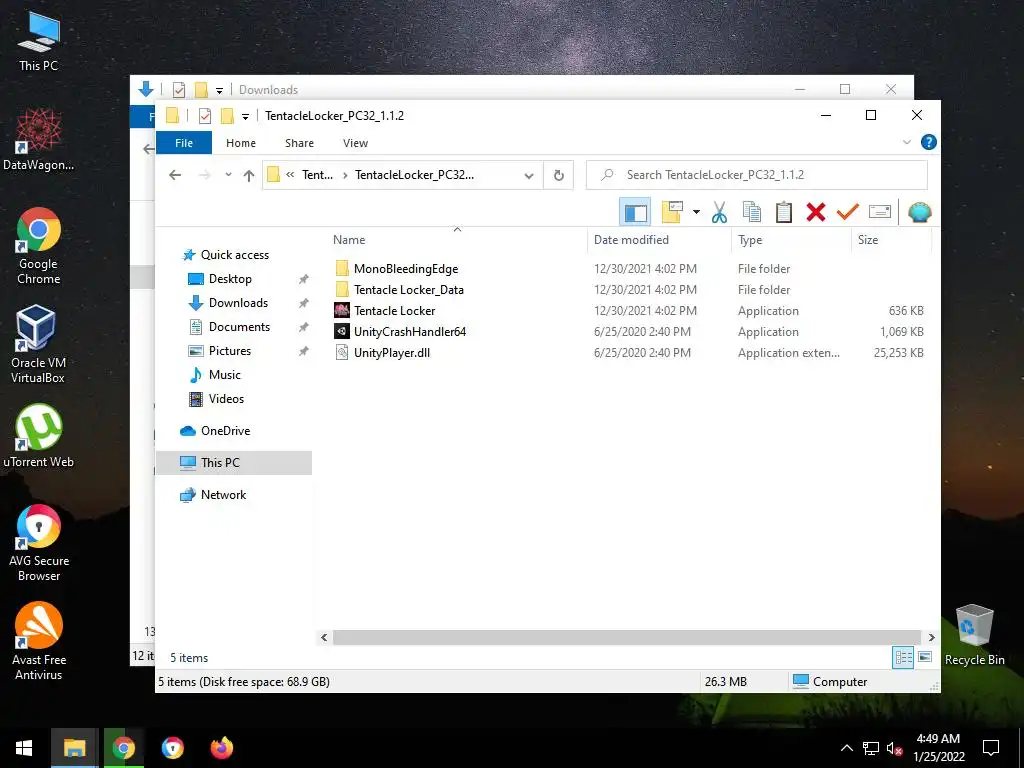
Task: Switch to Details view button
Action: tap(903, 657)
